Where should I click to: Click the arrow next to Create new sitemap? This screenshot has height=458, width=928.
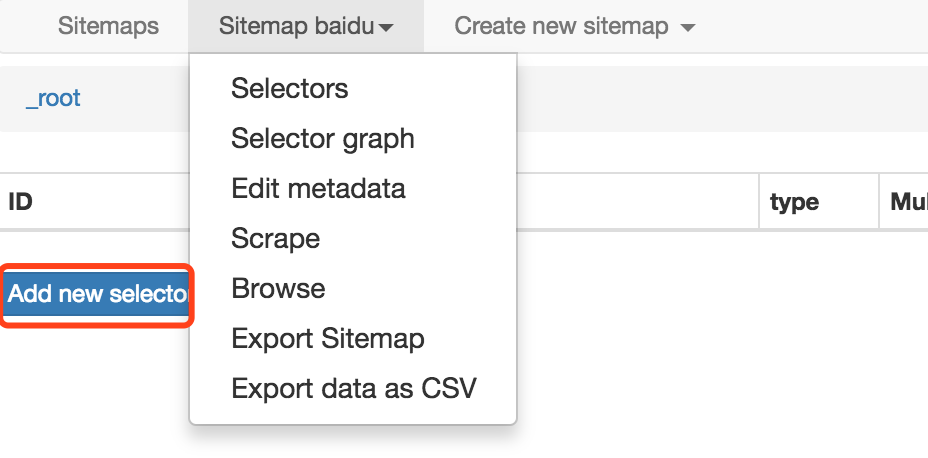coord(687,28)
